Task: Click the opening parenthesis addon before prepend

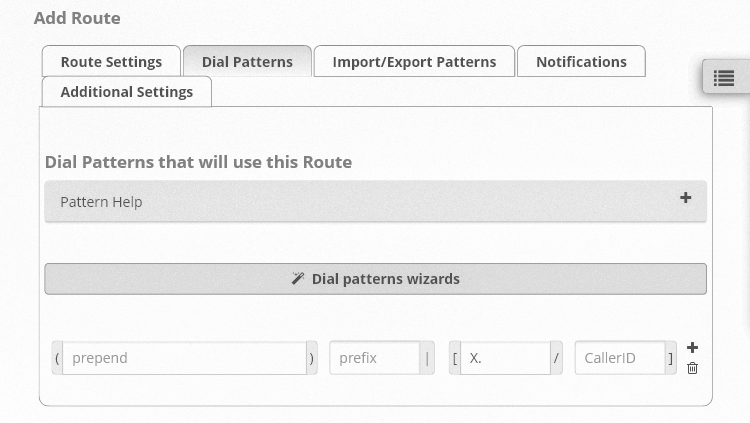Action: (57, 358)
